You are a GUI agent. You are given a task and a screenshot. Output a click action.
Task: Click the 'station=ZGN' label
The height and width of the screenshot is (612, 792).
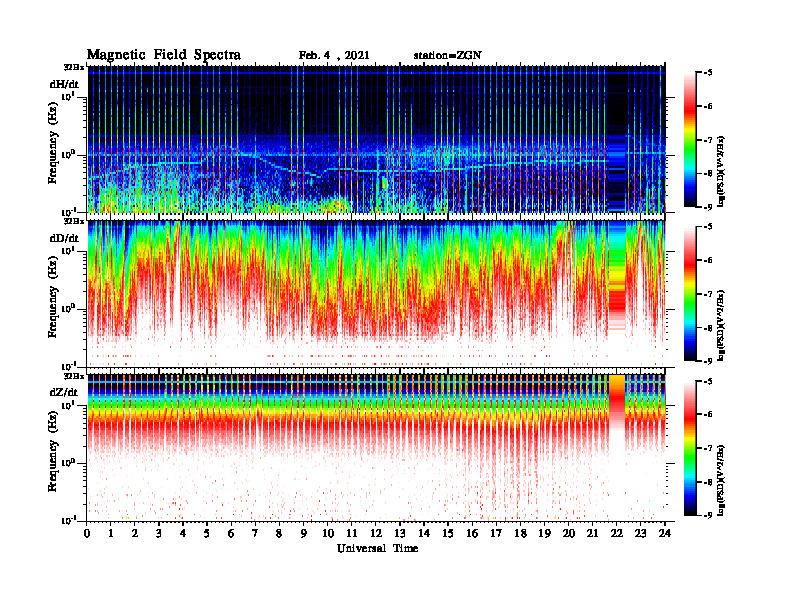(x=448, y=56)
